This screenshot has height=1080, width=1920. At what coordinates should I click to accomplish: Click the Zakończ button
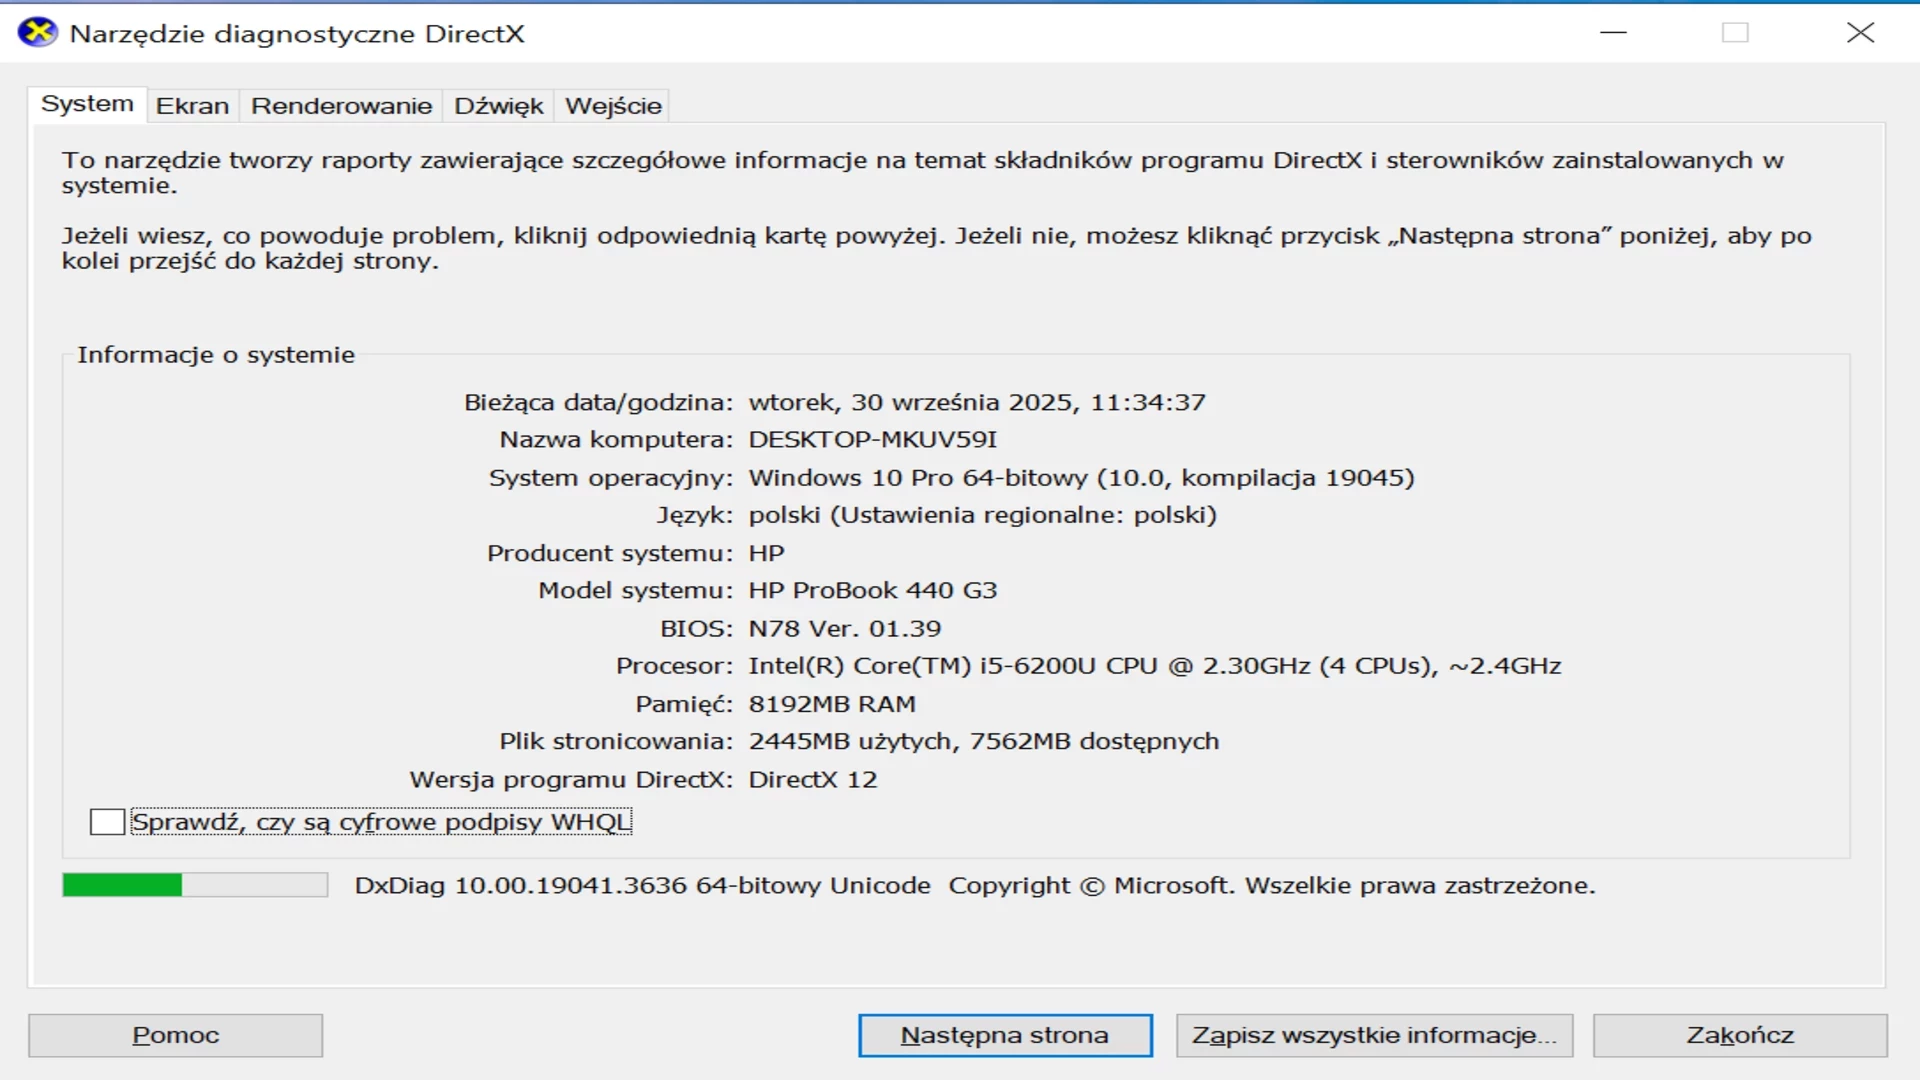pyautogui.click(x=1740, y=1035)
